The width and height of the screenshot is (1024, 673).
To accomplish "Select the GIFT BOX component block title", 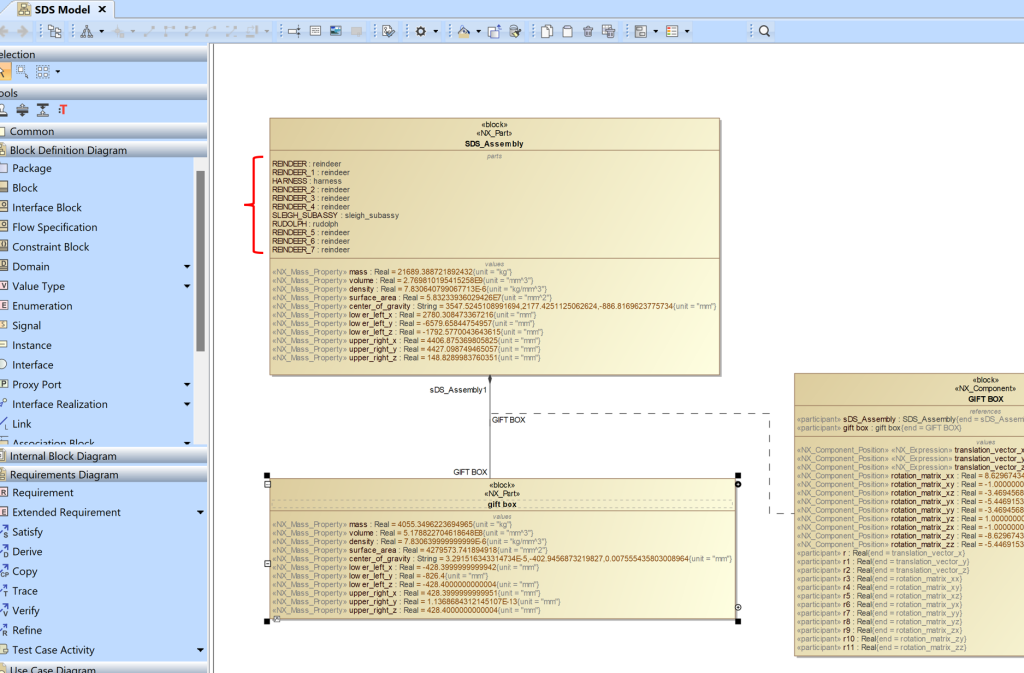I will click(985, 399).
